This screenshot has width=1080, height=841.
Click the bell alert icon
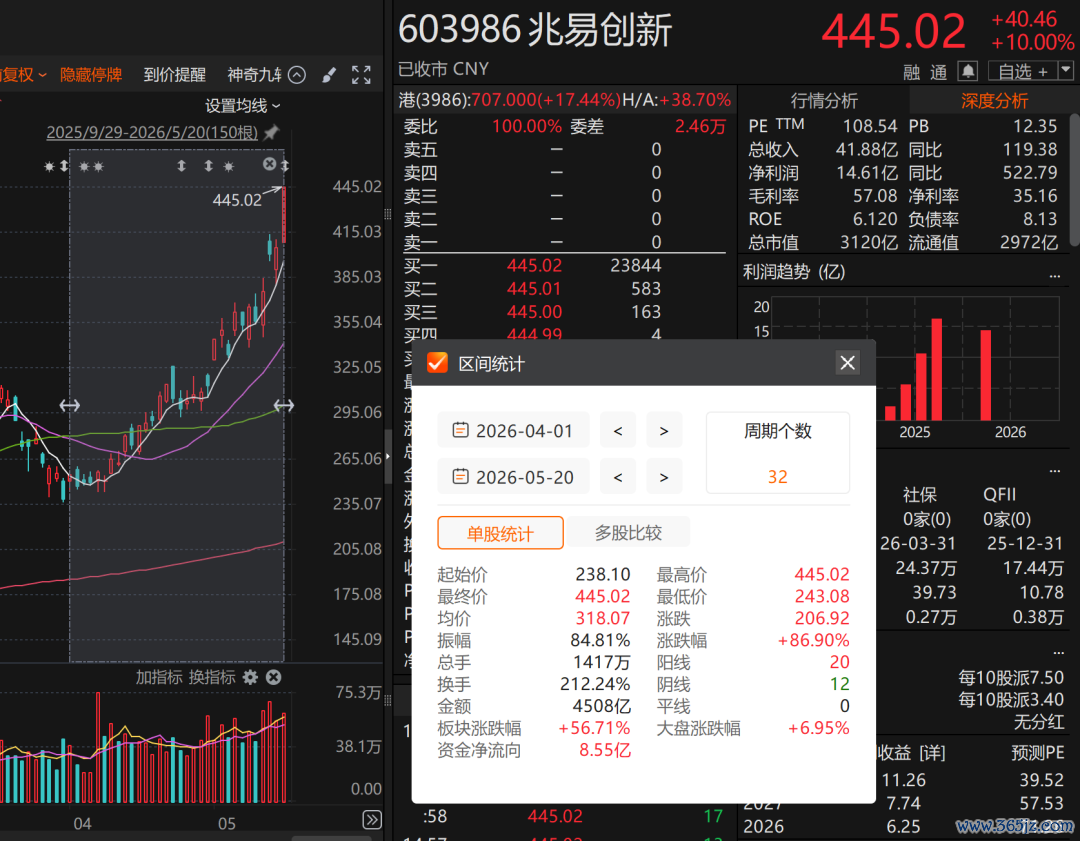coord(968,71)
